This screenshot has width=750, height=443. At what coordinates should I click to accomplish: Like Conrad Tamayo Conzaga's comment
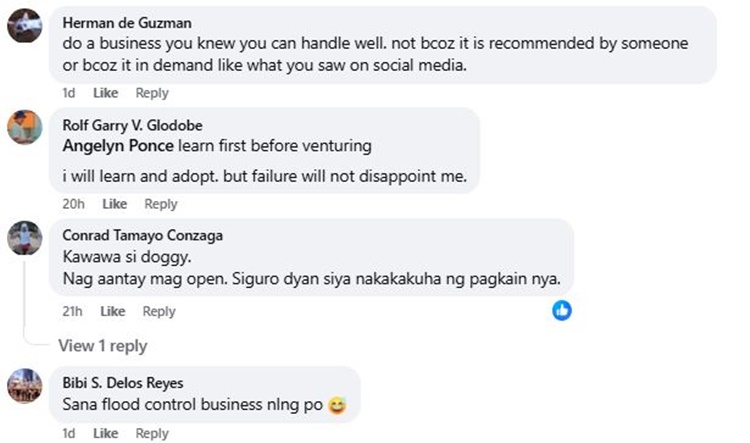(113, 312)
